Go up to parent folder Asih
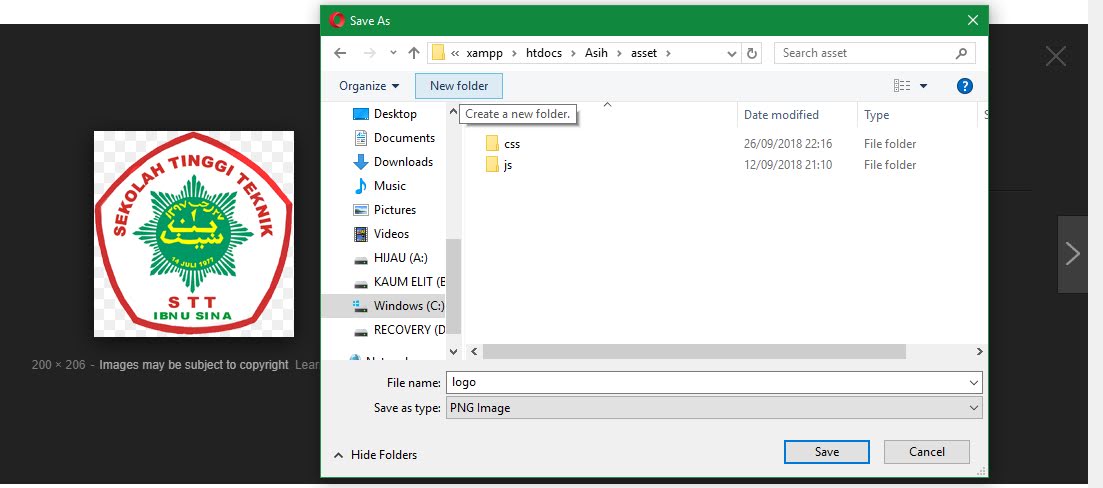The height and width of the screenshot is (488, 1103). (x=414, y=53)
